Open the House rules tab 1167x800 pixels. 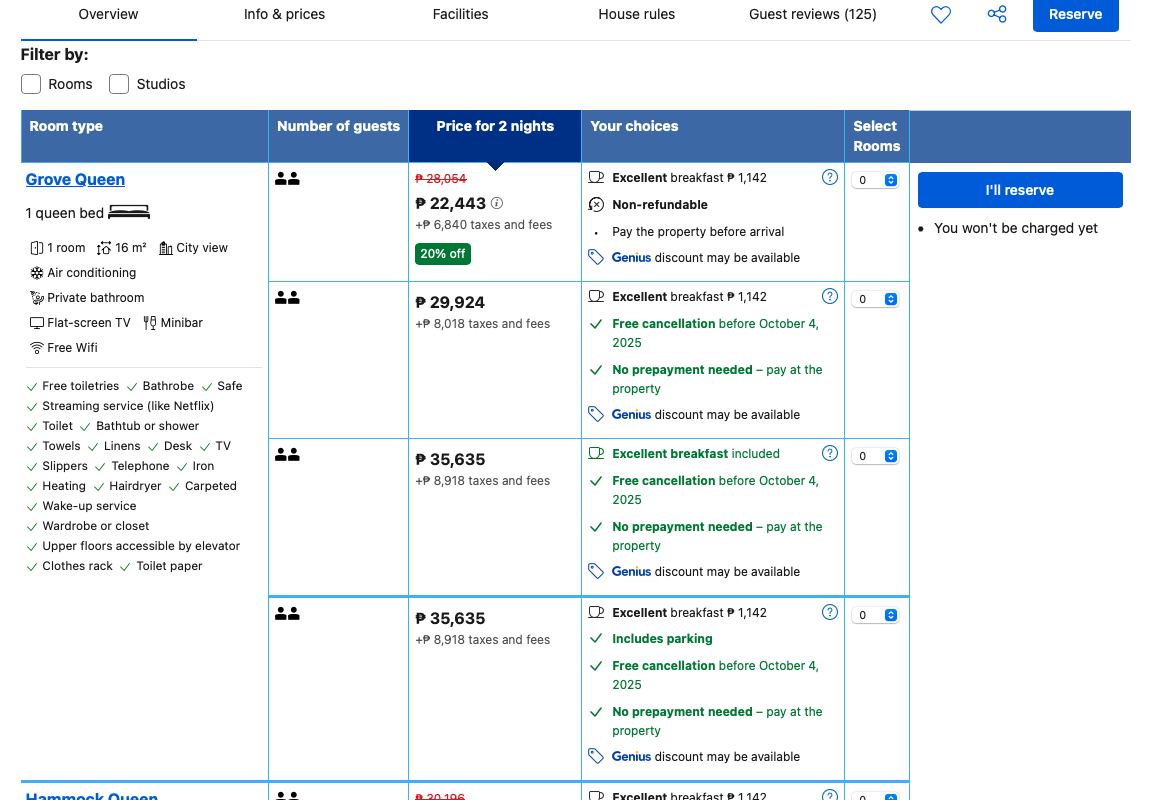point(636,15)
